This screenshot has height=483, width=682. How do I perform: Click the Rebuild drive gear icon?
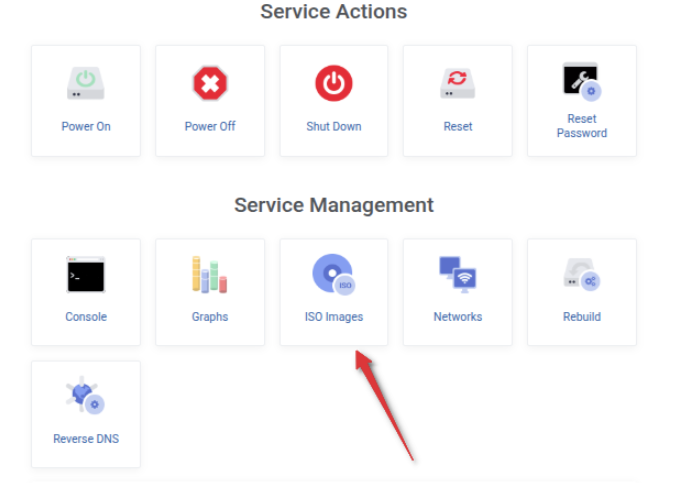[x=582, y=275]
